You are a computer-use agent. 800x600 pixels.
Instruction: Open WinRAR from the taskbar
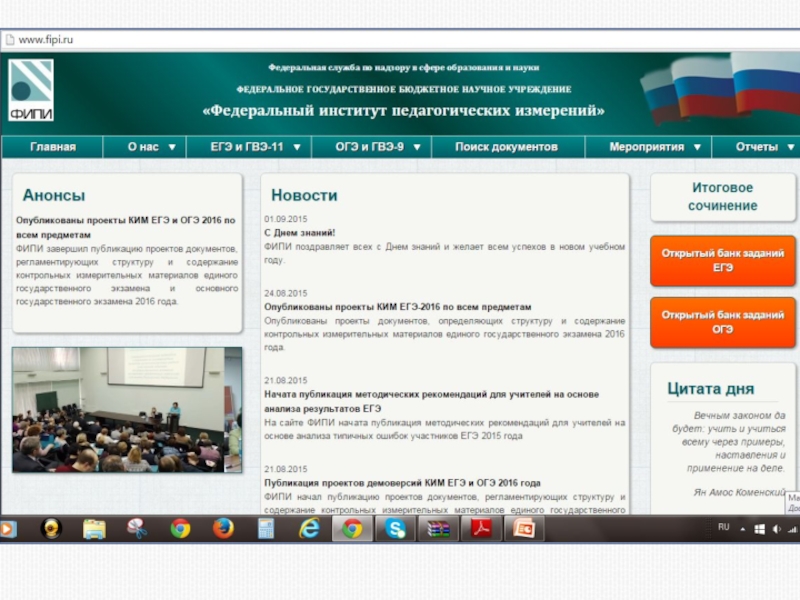click(438, 528)
